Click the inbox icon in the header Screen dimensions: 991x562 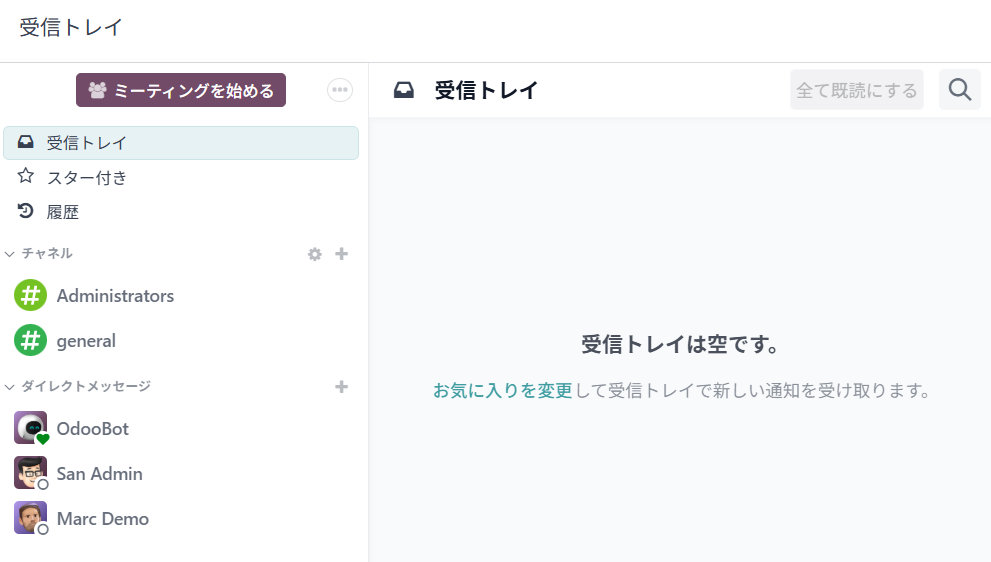(404, 90)
